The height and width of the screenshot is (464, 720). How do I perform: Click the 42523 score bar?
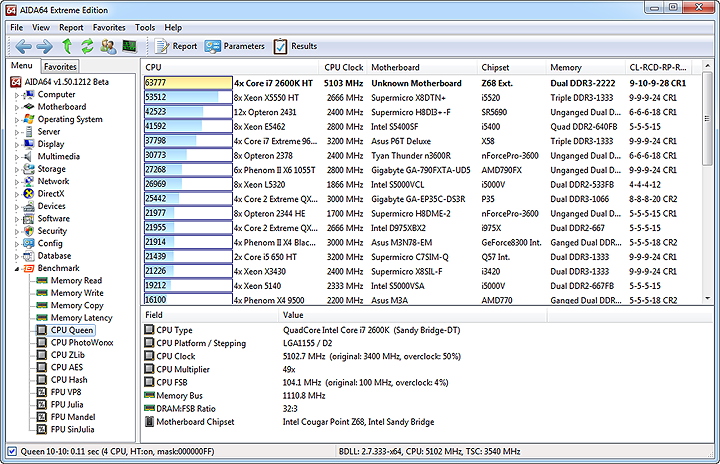pyautogui.click(x=188, y=112)
